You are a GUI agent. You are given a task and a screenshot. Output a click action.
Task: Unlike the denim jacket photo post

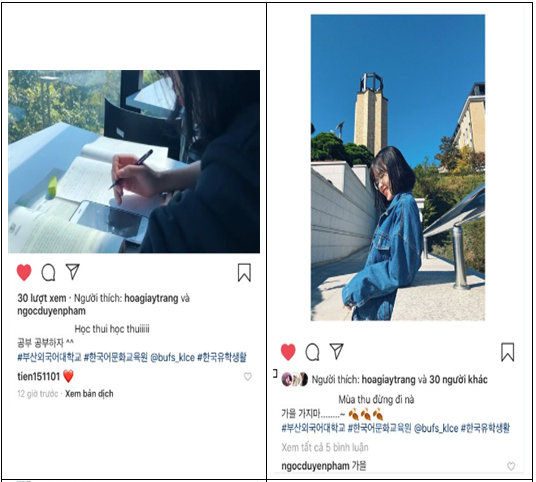pos(288,352)
